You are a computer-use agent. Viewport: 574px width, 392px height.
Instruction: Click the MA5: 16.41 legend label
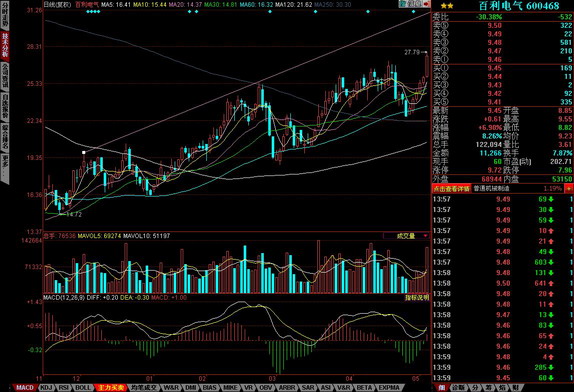(116, 5)
